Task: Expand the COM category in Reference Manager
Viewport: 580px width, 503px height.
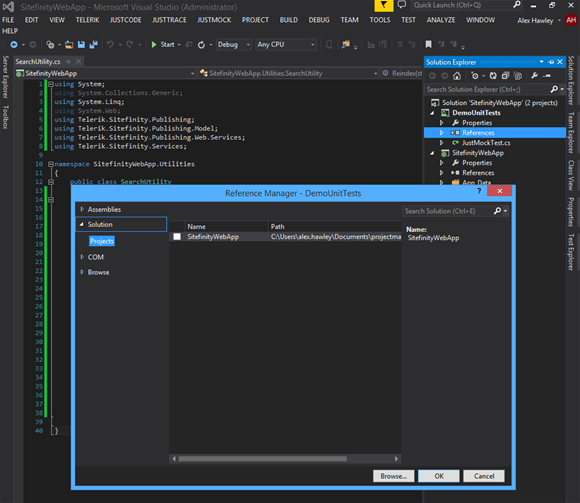Action: [82, 257]
